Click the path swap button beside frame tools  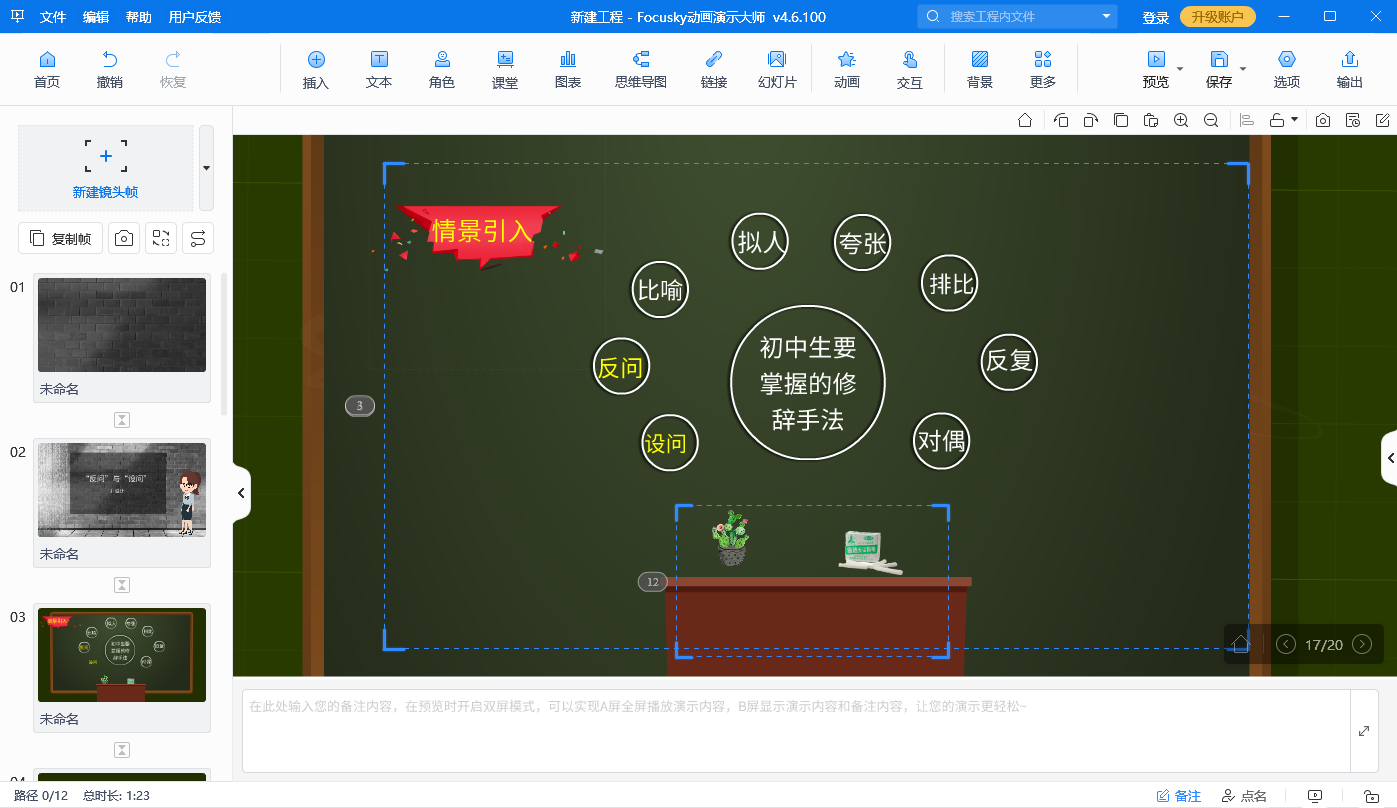(197, 238)
